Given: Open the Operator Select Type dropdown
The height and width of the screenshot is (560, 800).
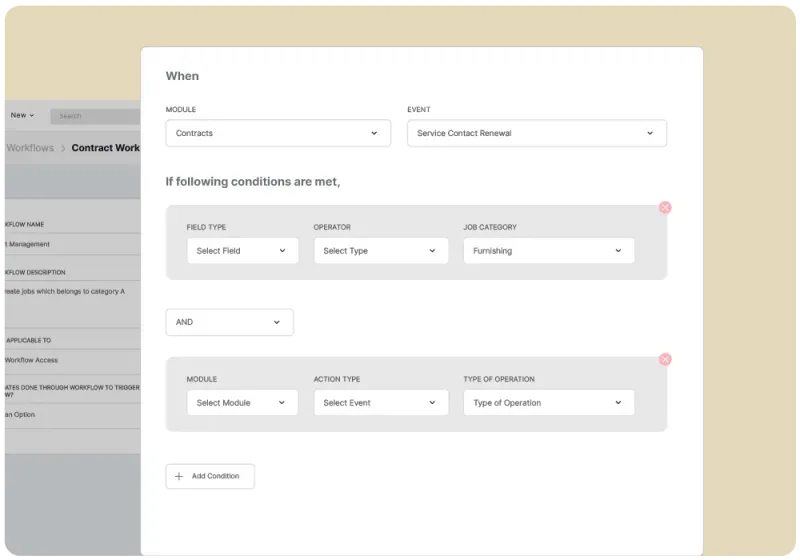Looking at the screenshot, I should pyautogui.click(x=380, y=251).
